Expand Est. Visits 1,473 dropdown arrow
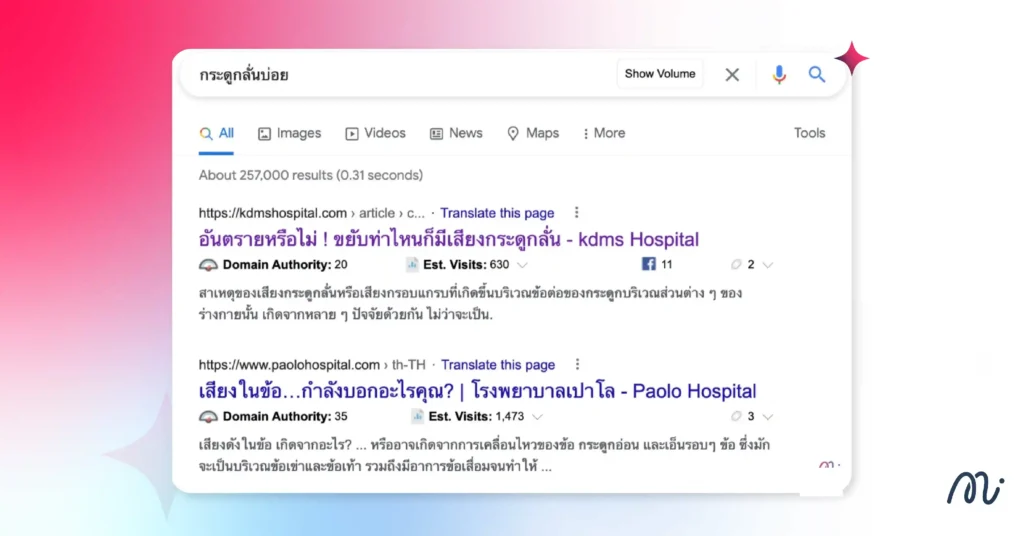 [x=537, y=417]
